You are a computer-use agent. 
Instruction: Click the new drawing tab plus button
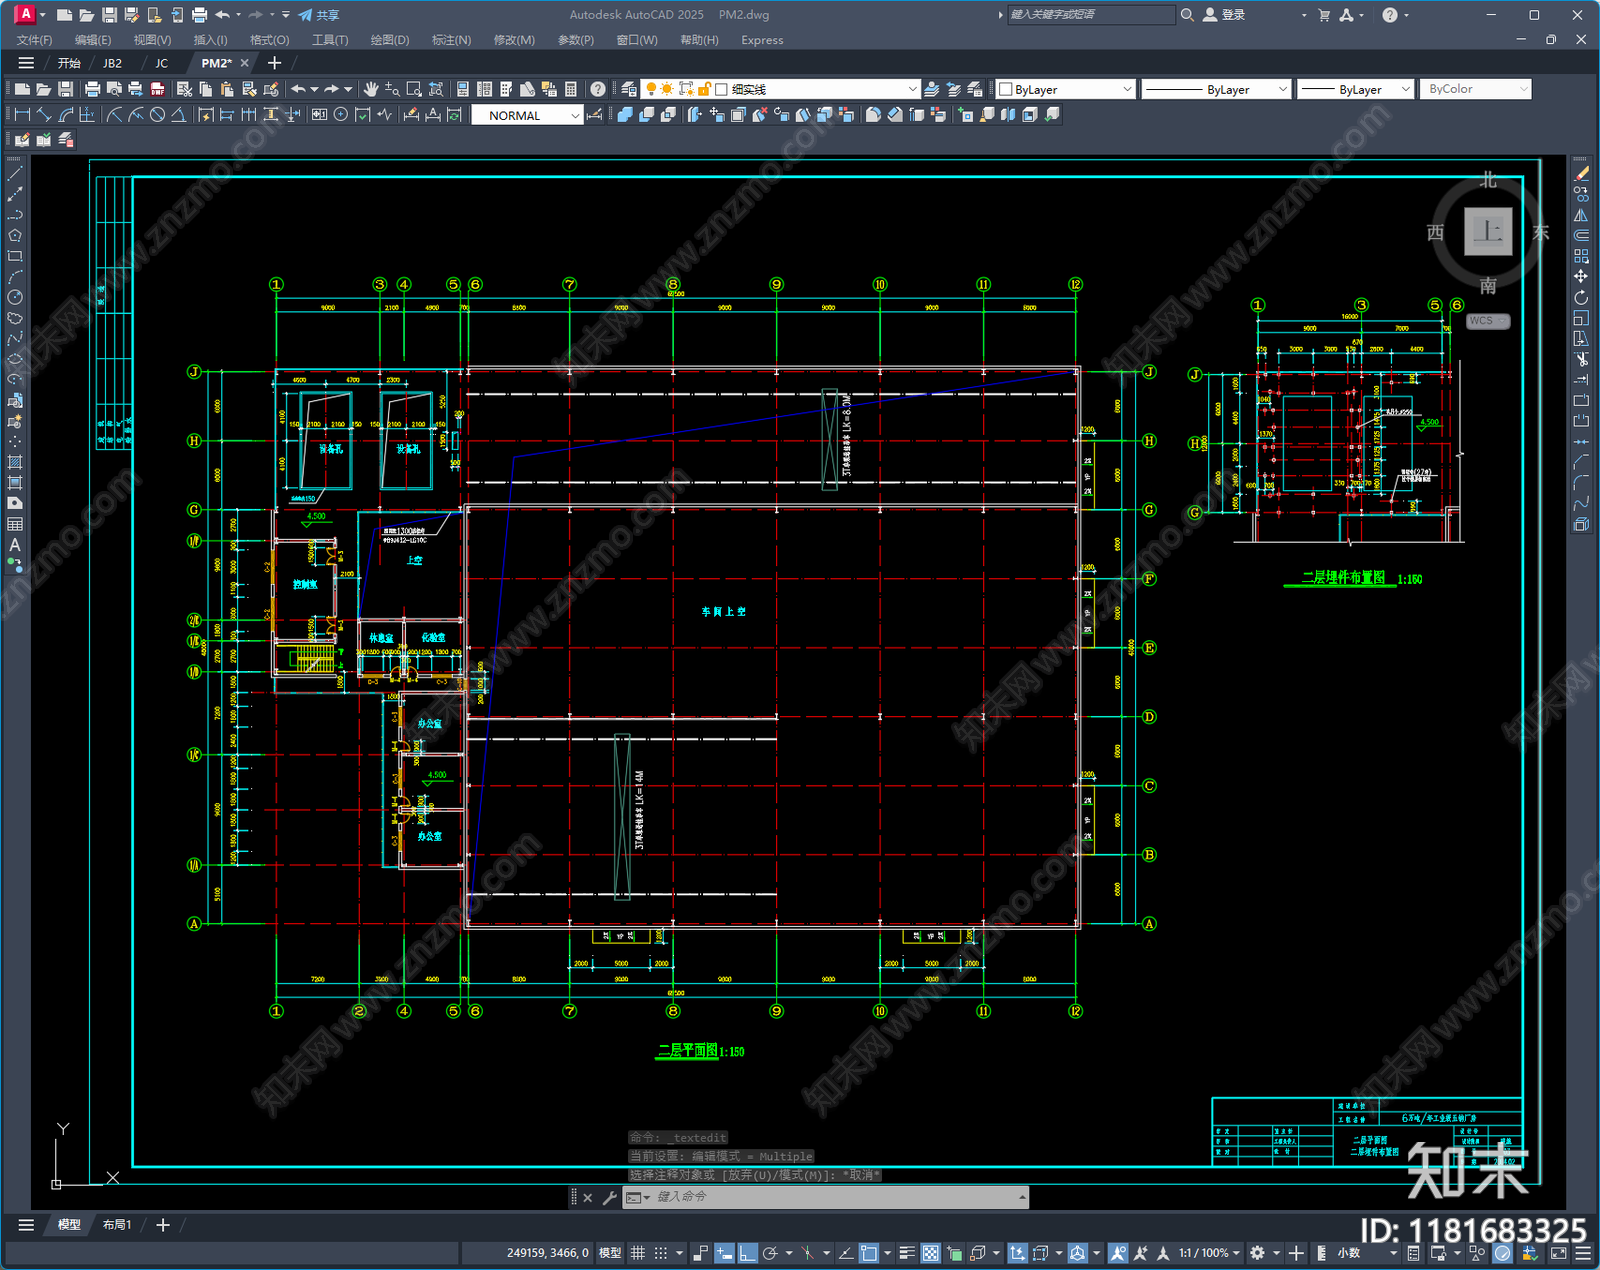pos(275,63)
